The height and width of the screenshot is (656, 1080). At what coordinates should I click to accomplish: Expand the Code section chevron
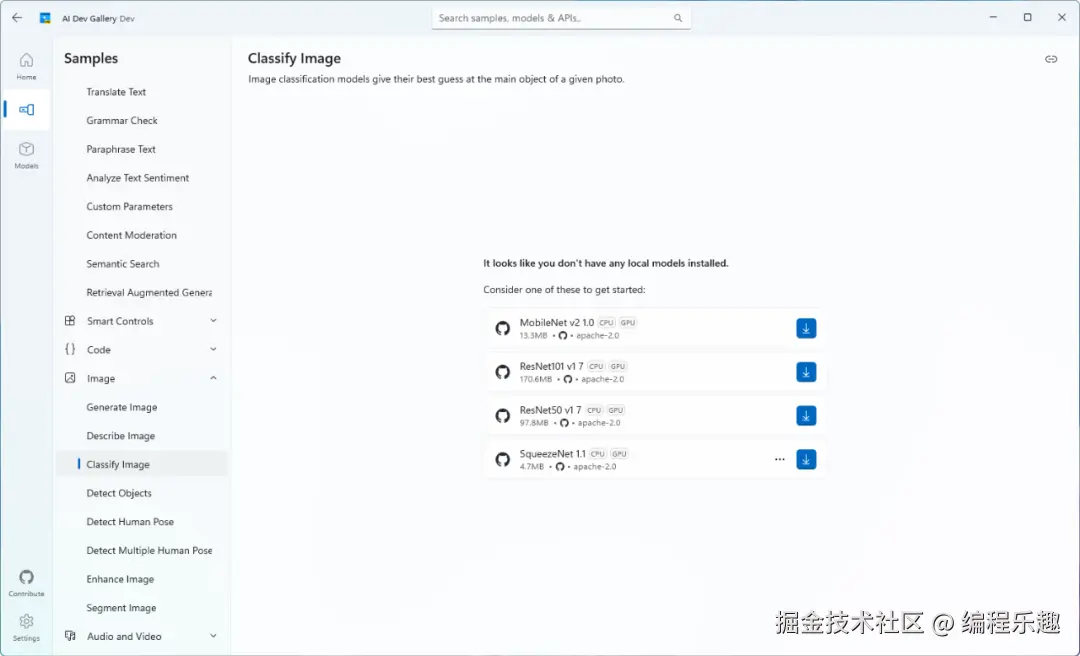click(214, 349)
